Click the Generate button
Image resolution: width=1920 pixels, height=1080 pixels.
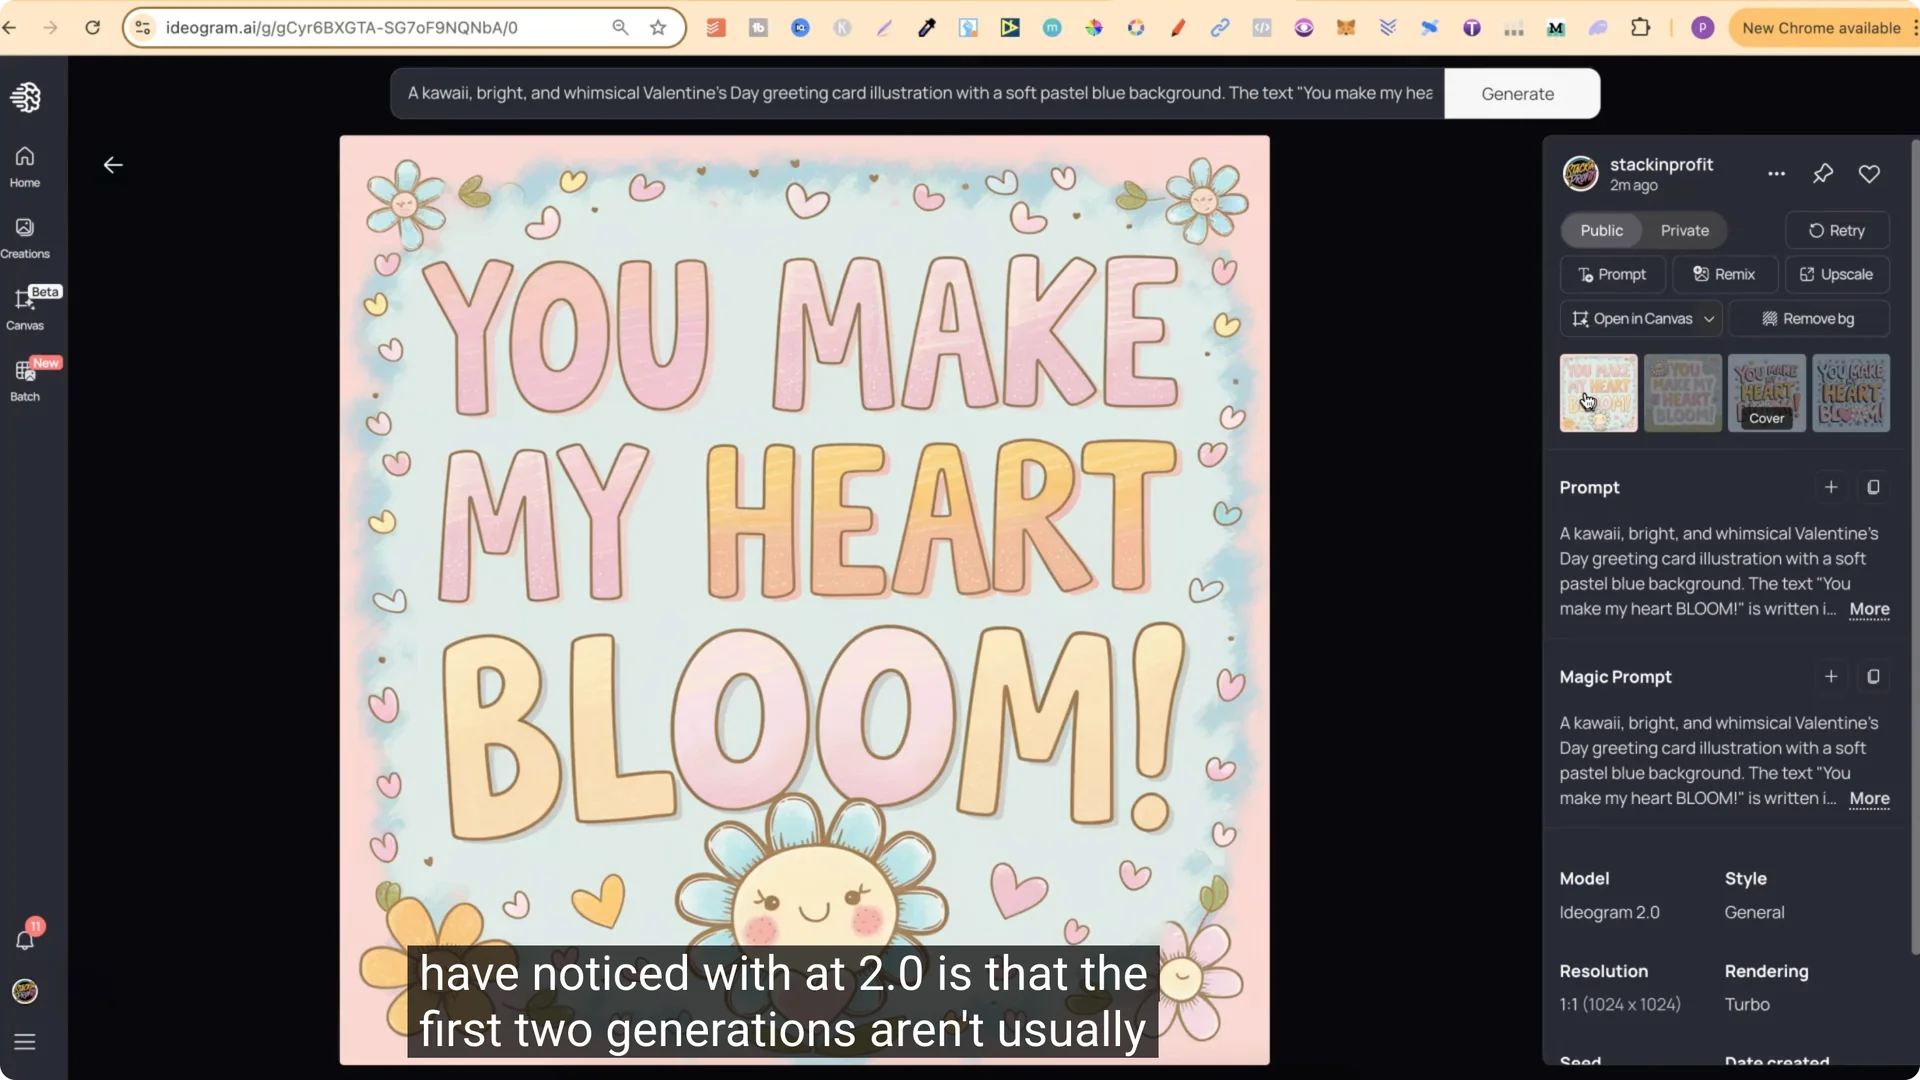click(1518, 93)
